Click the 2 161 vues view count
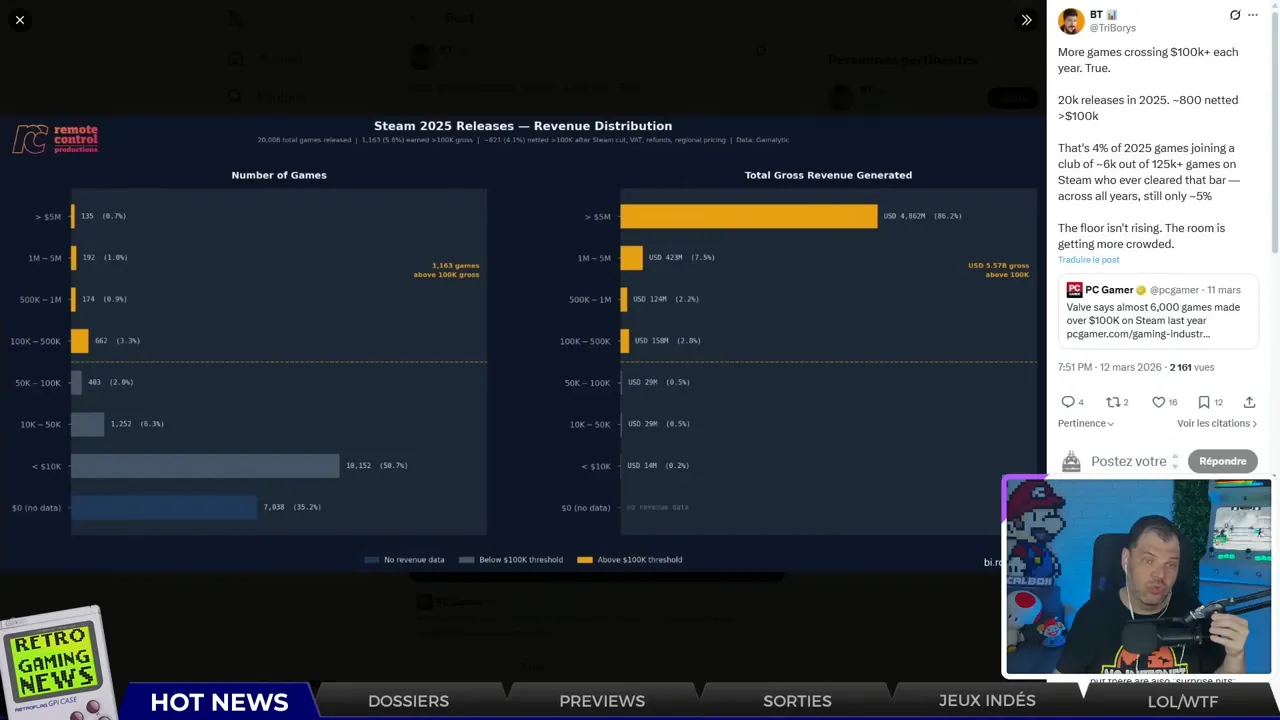Screen dimensions: 1280x720 pos(1193,368)
